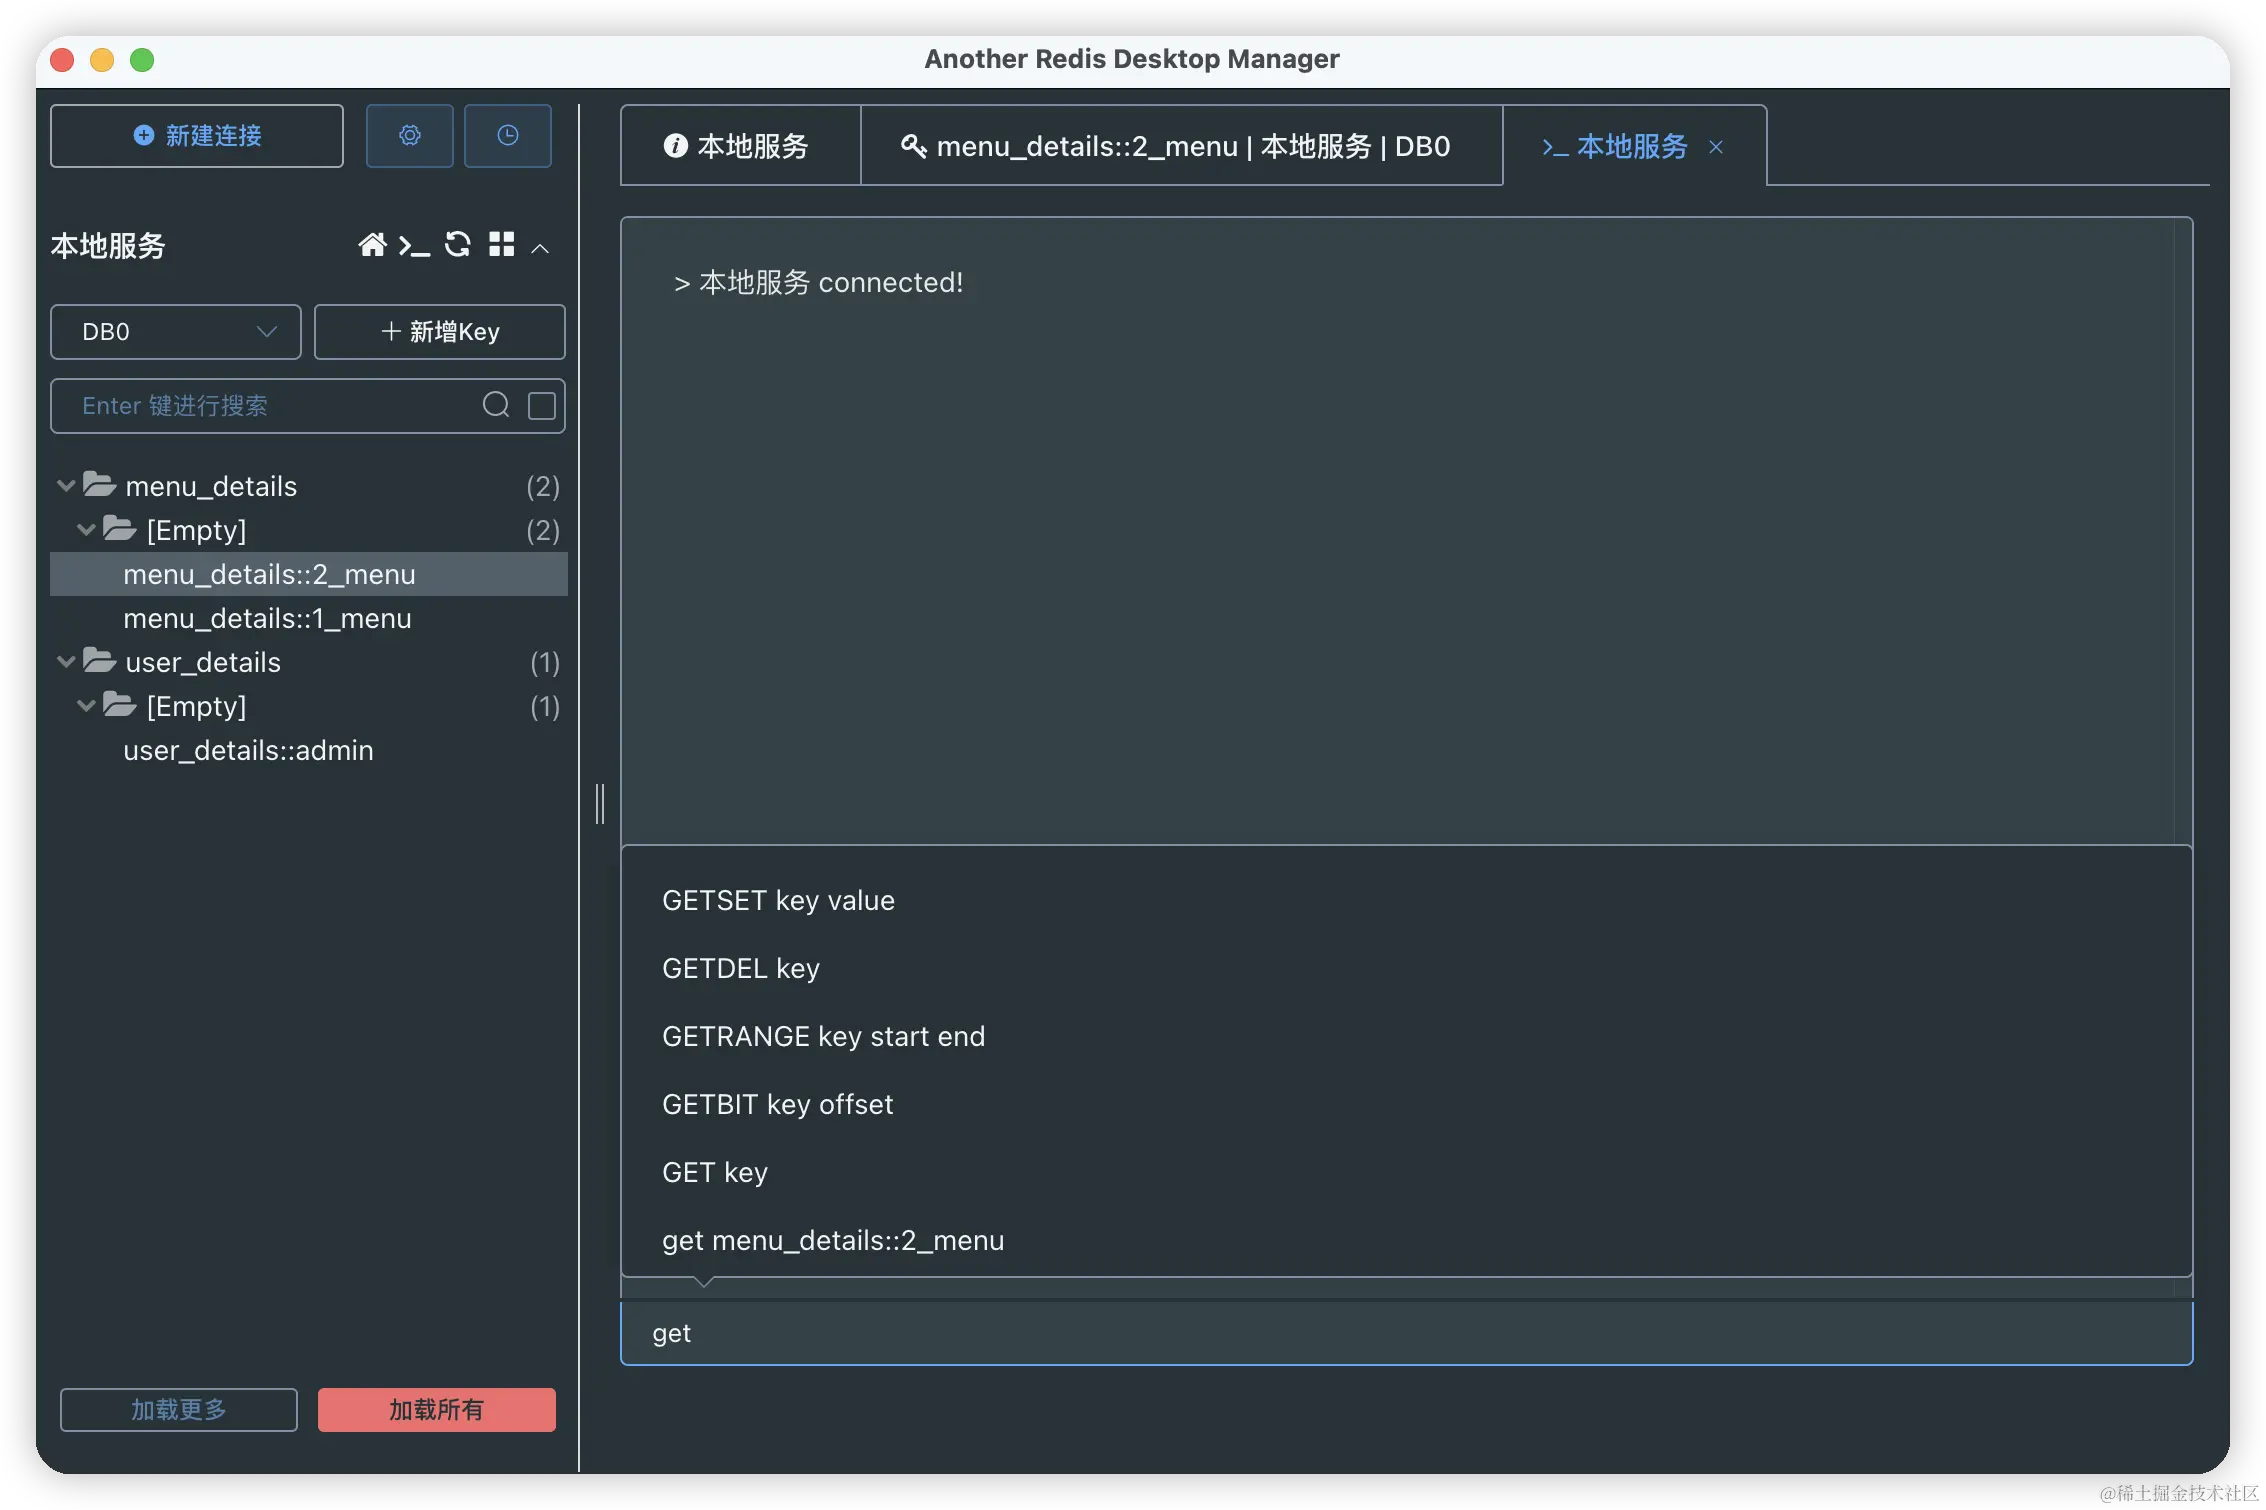2266x1510 pixels.
Task: Click the 本地服务 connection name
Action: click(108, 246)
